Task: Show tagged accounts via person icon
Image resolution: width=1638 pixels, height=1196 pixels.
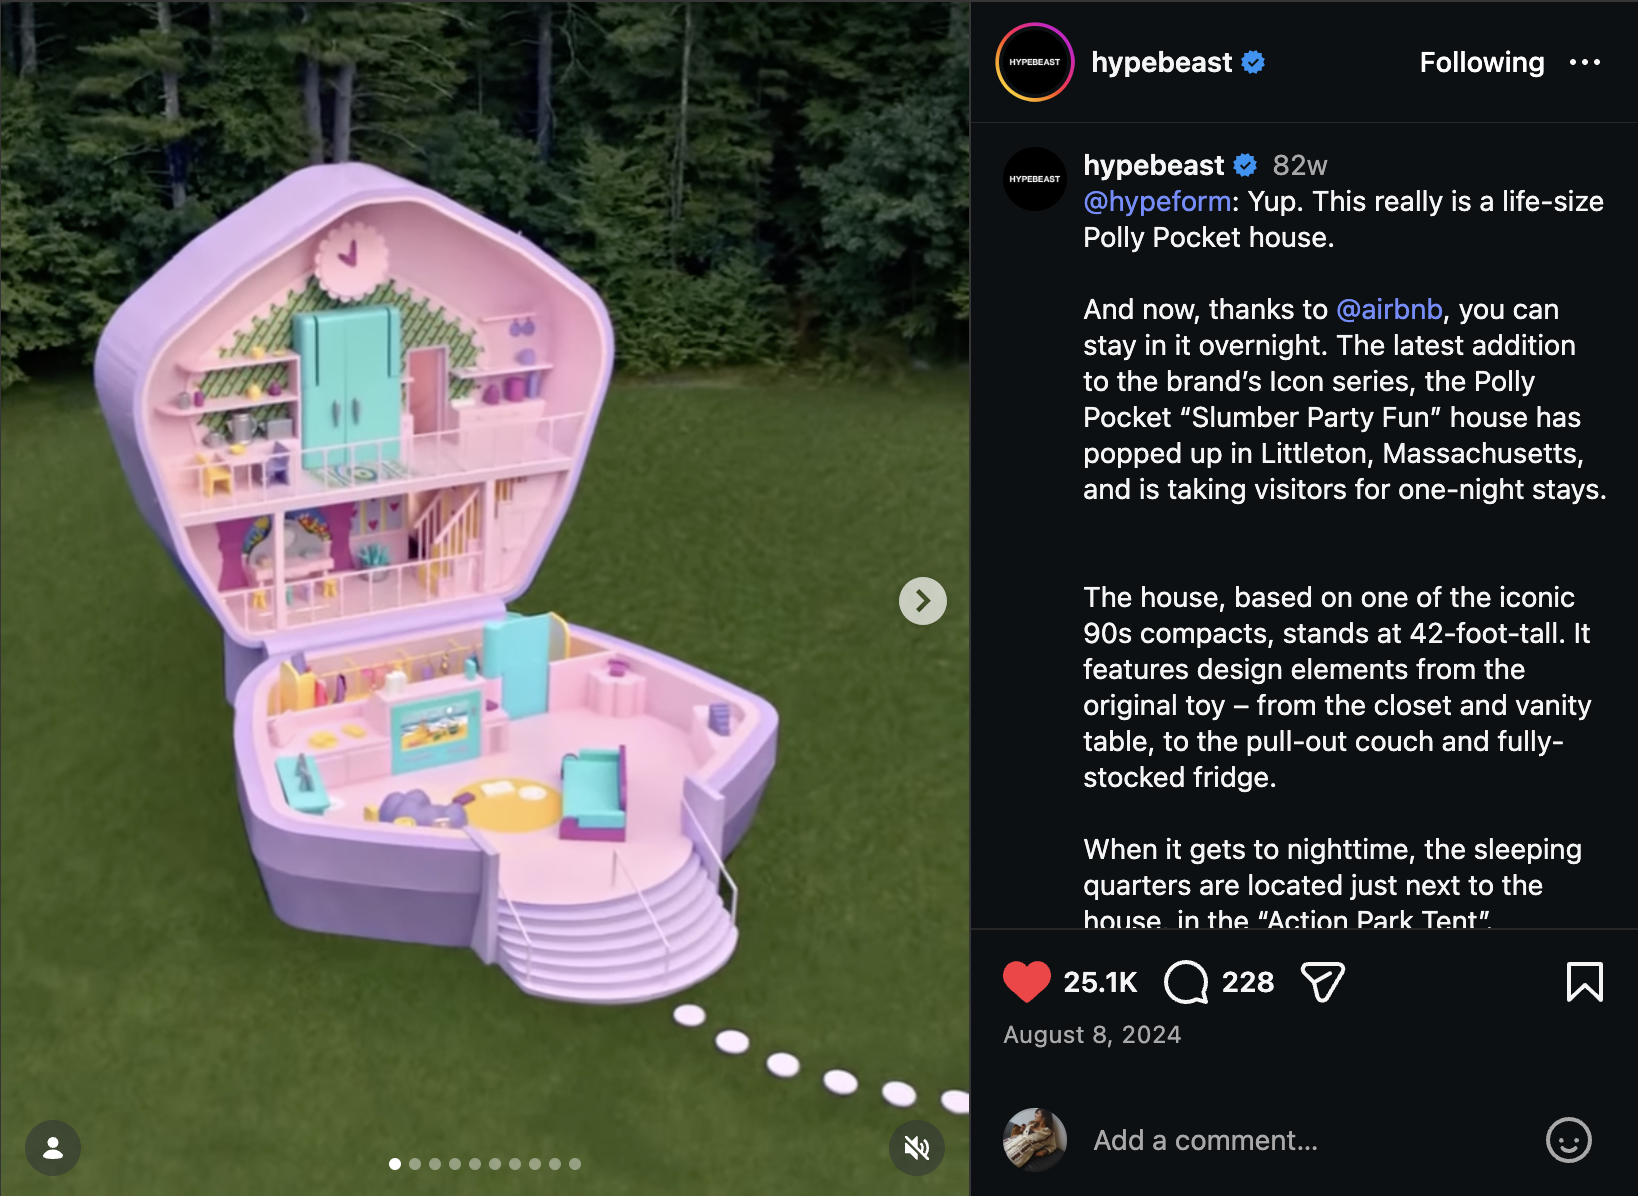Action: (53, 1148)
